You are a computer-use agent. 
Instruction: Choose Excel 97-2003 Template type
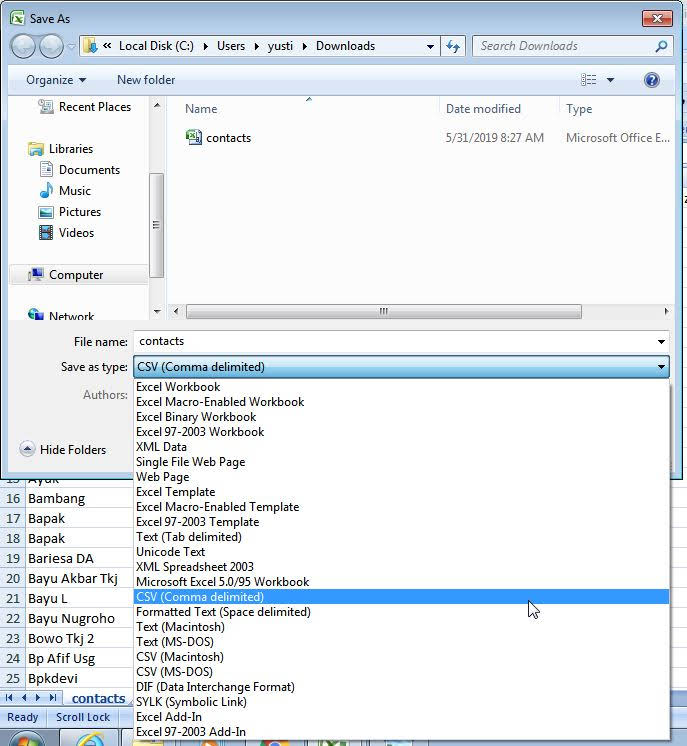pyautogui.click(x=402, y=522)
